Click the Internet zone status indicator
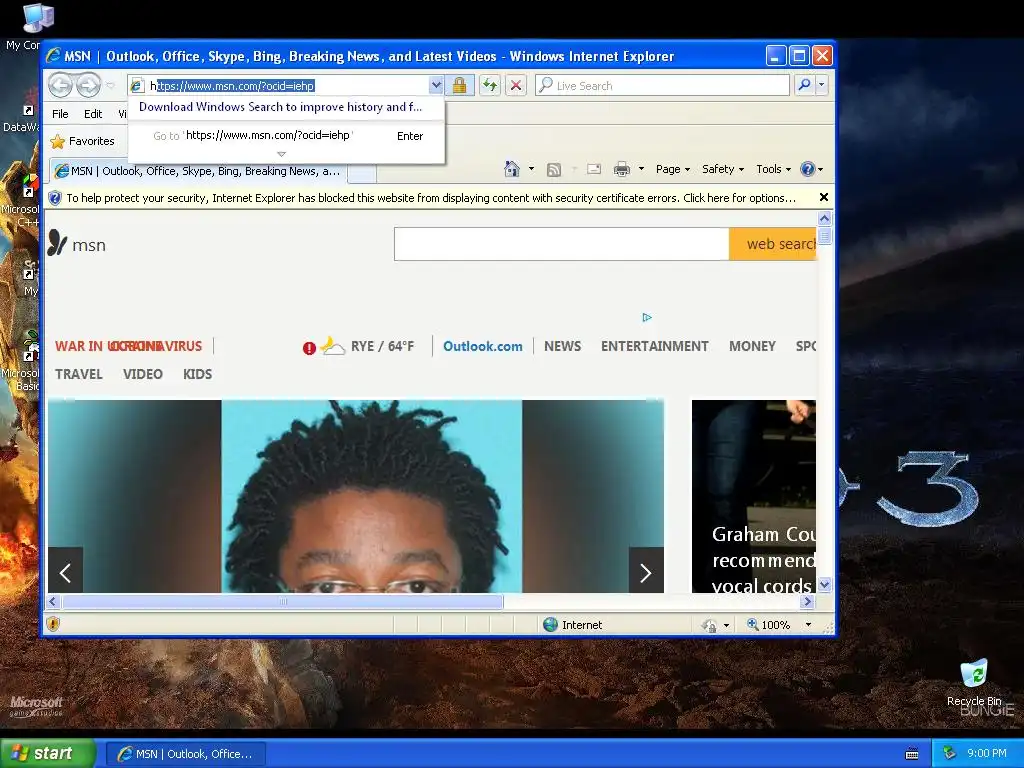 pos(573,625)
